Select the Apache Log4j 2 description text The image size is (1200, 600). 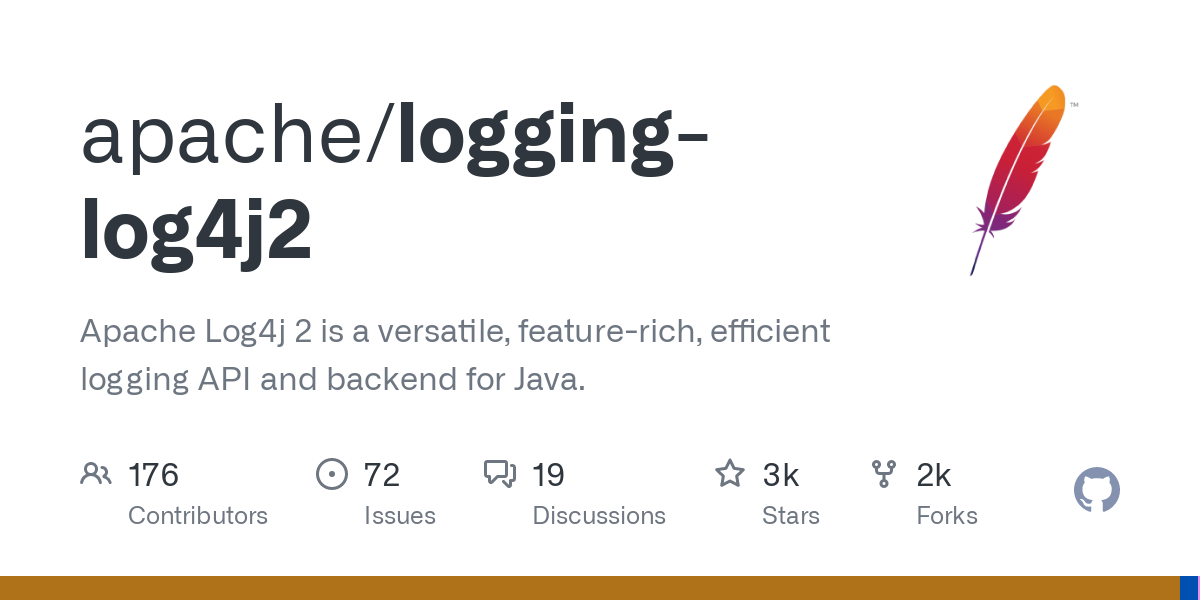tap(455, 355)
